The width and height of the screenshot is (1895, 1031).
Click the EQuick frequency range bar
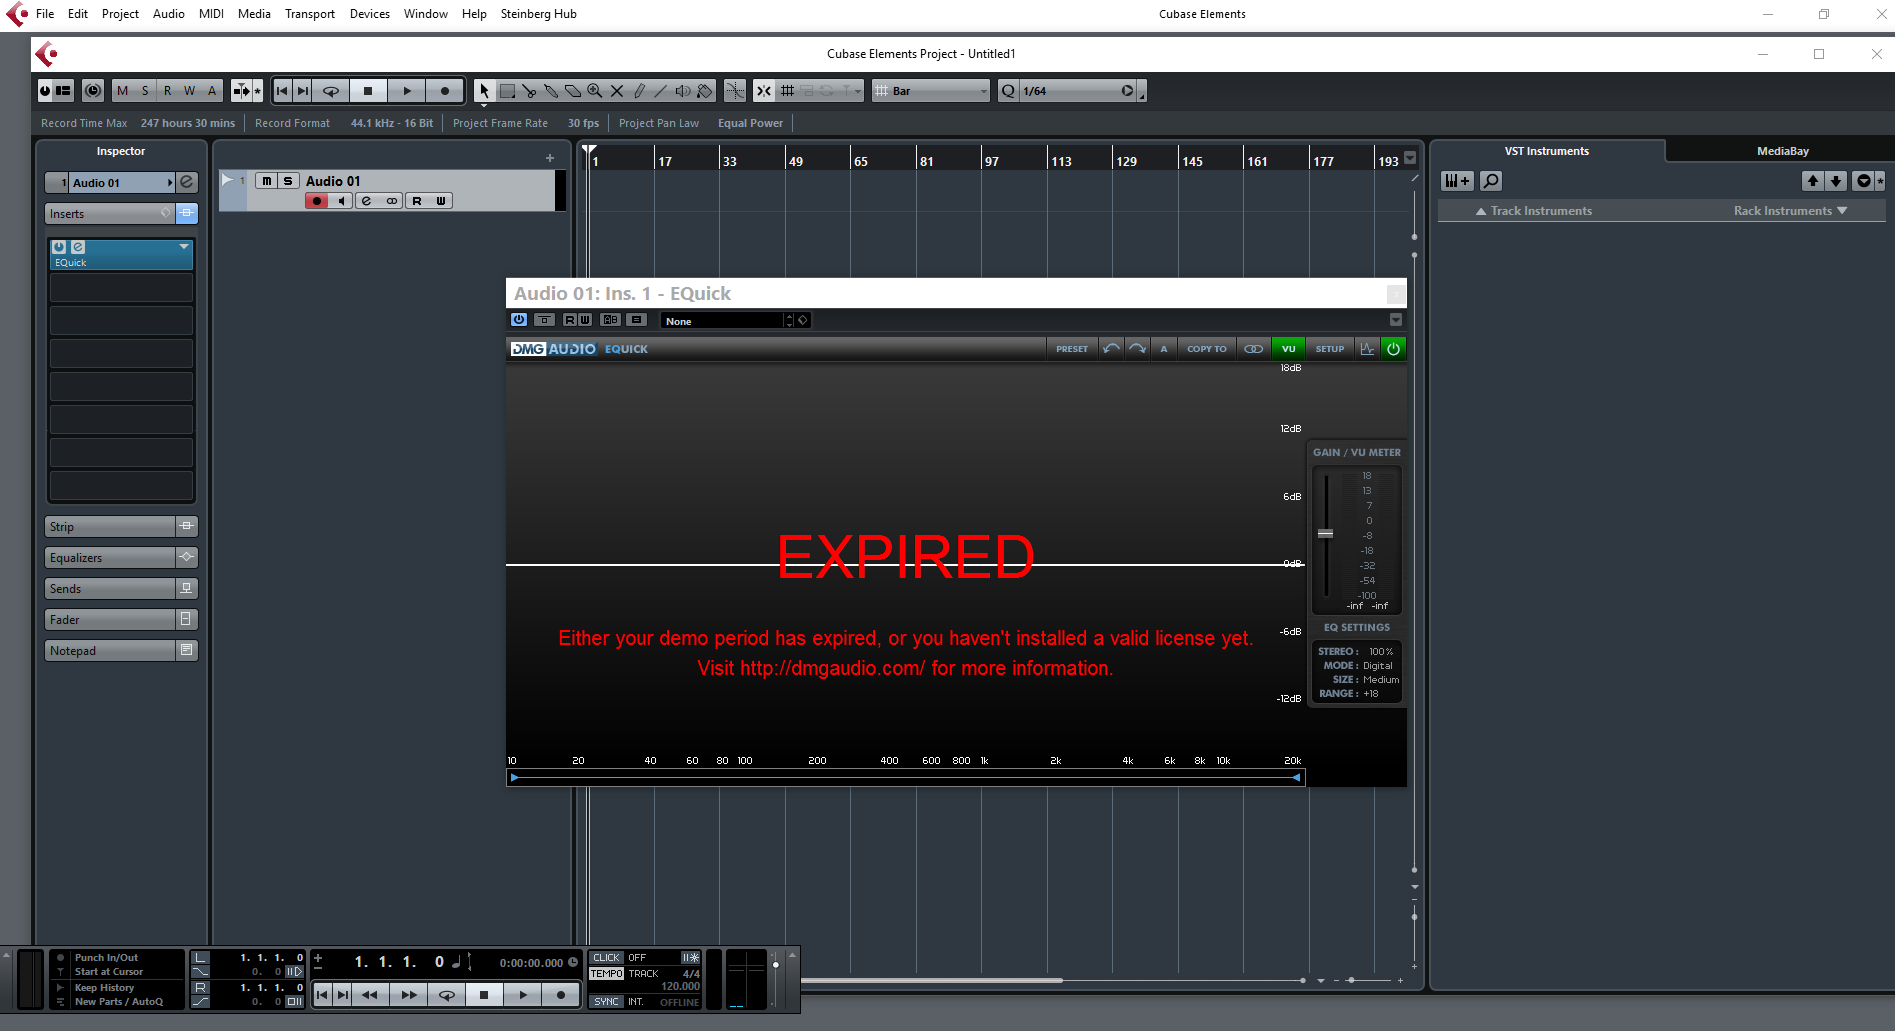tap(905, 777)
